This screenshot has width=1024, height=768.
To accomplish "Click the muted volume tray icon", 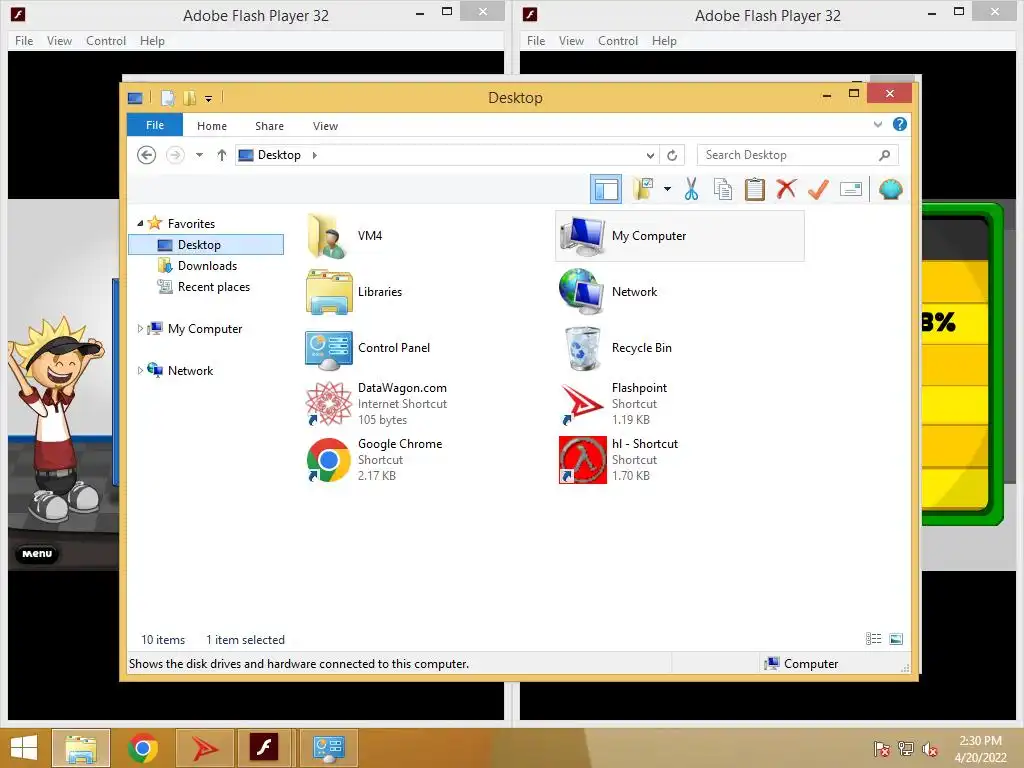I will (930, 748).
